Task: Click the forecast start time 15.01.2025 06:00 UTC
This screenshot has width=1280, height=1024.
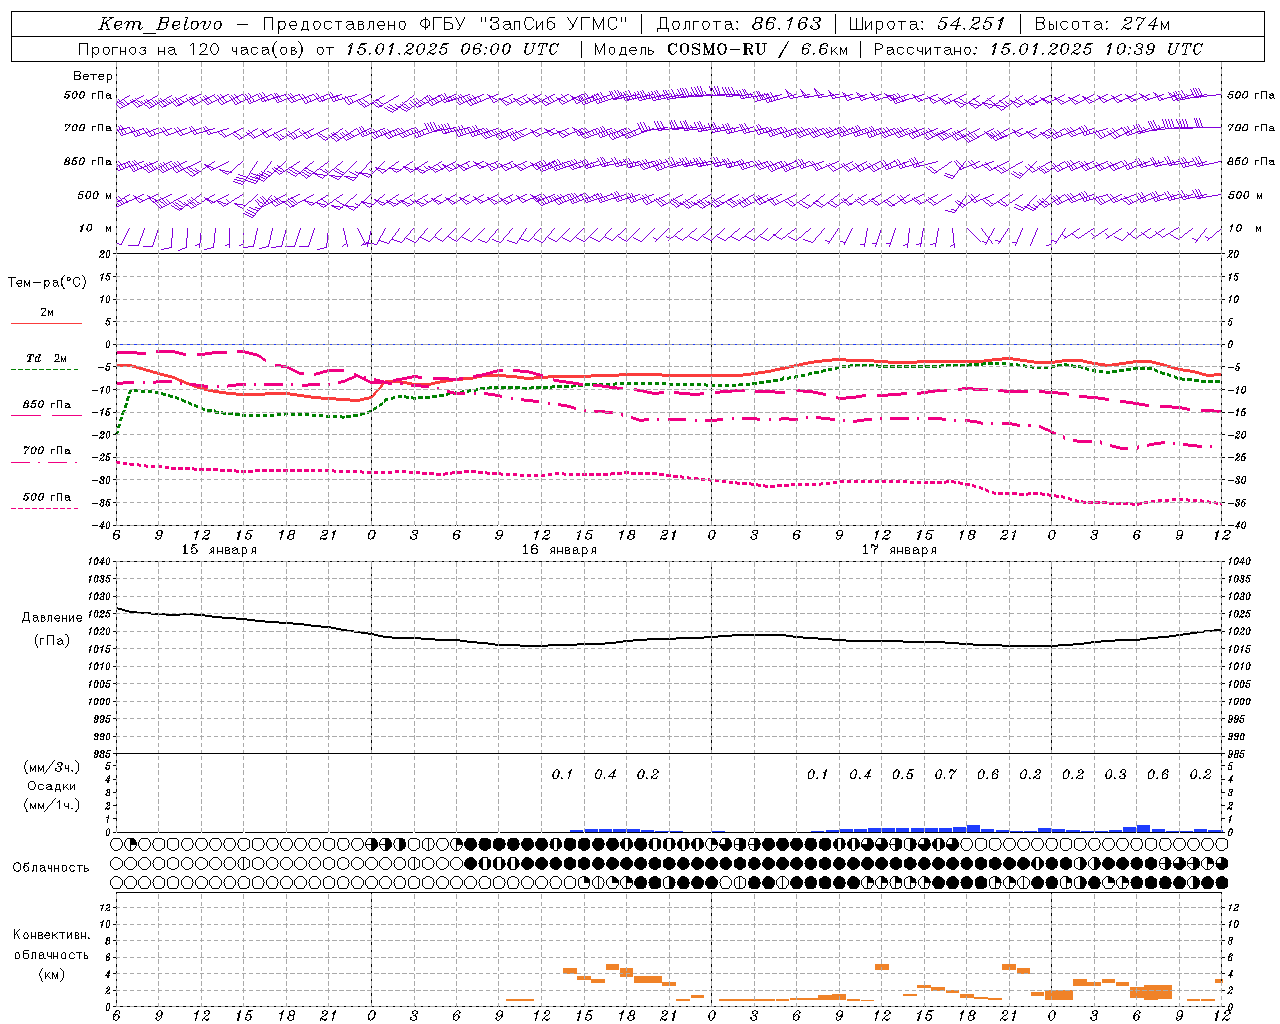Action: pyautogui.click(x=452, y=49)
